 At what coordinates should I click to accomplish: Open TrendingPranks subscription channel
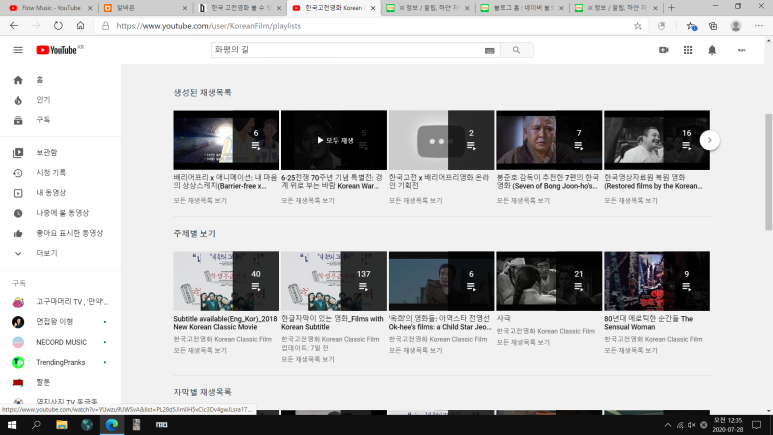60,362
